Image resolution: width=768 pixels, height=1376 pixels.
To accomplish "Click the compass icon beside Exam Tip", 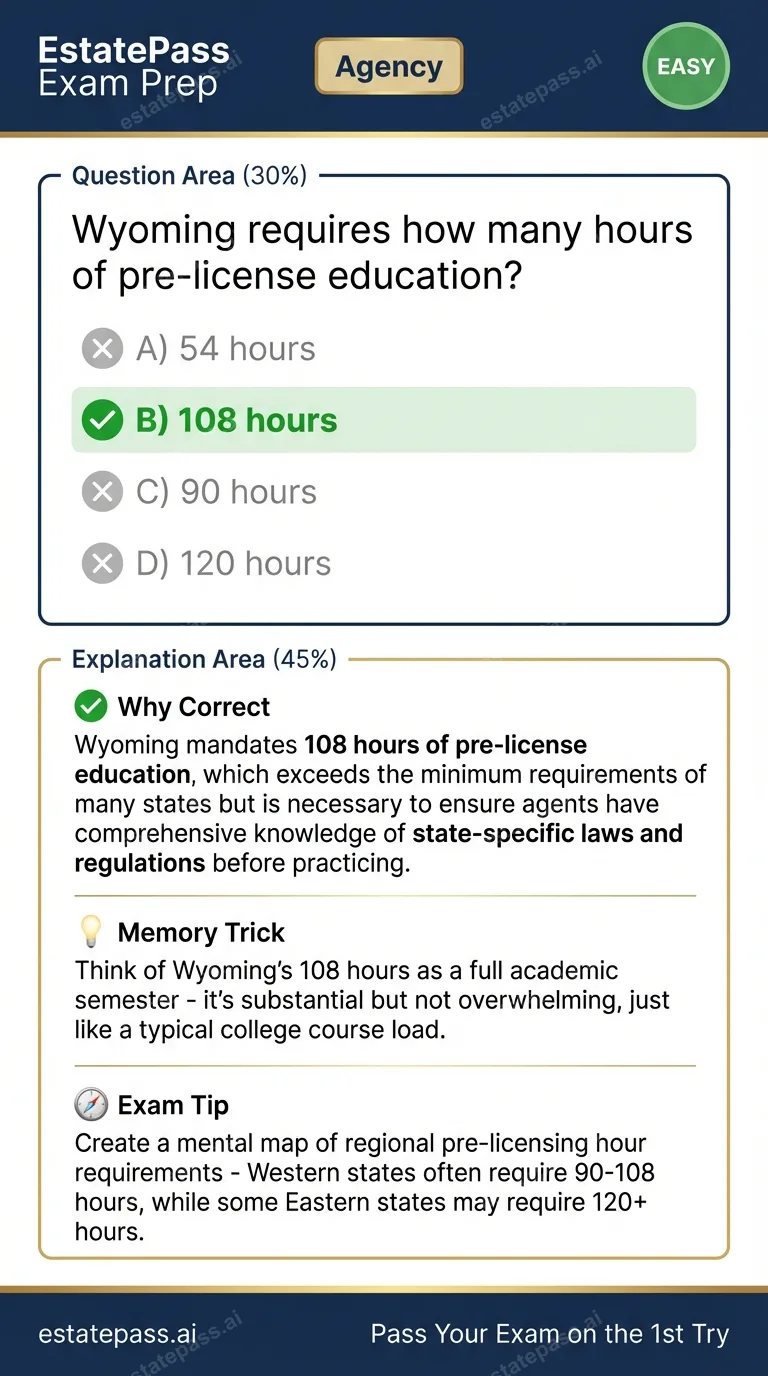I will [x=92, y=1104].
